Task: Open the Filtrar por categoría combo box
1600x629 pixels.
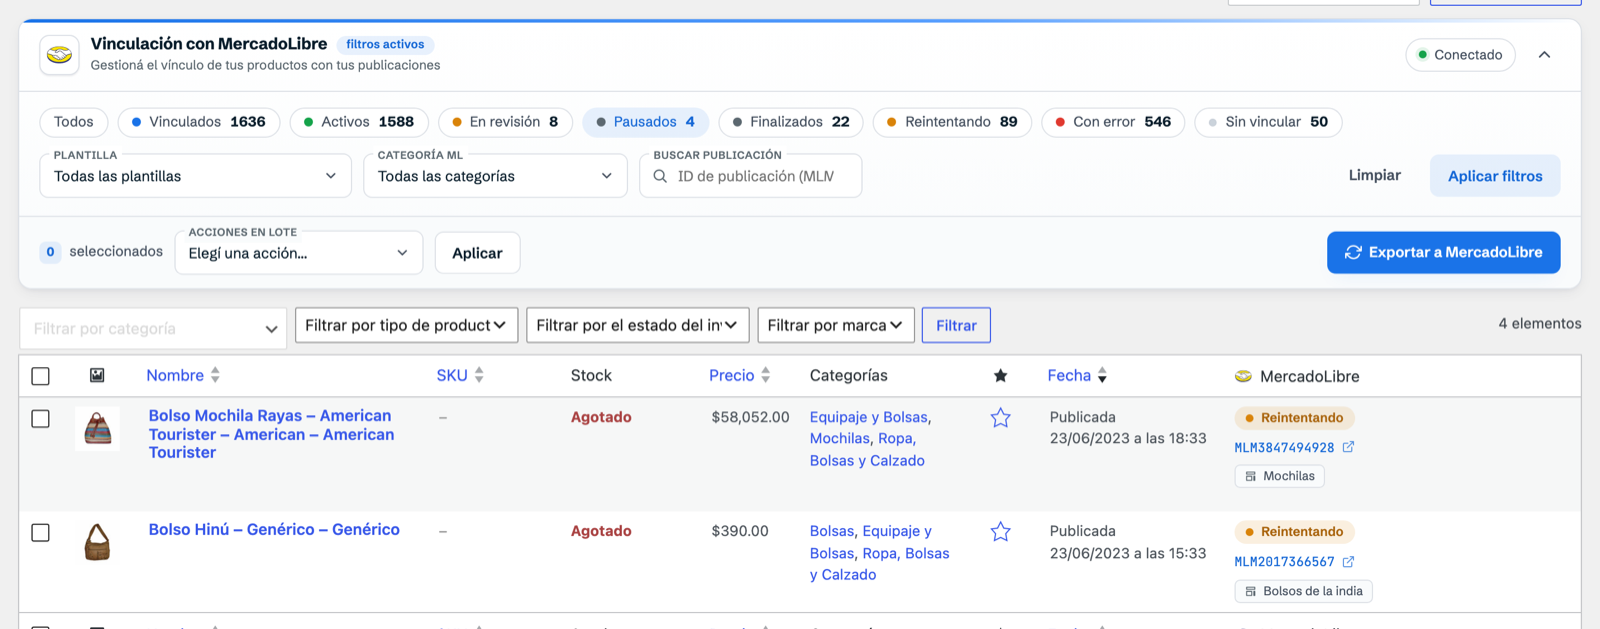Action: point(153,328)
